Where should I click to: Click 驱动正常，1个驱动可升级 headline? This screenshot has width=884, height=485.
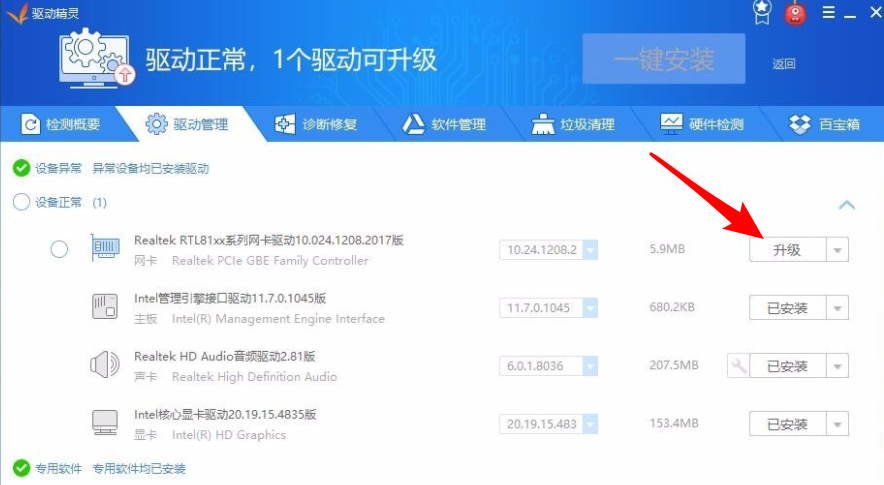[291, 59]
